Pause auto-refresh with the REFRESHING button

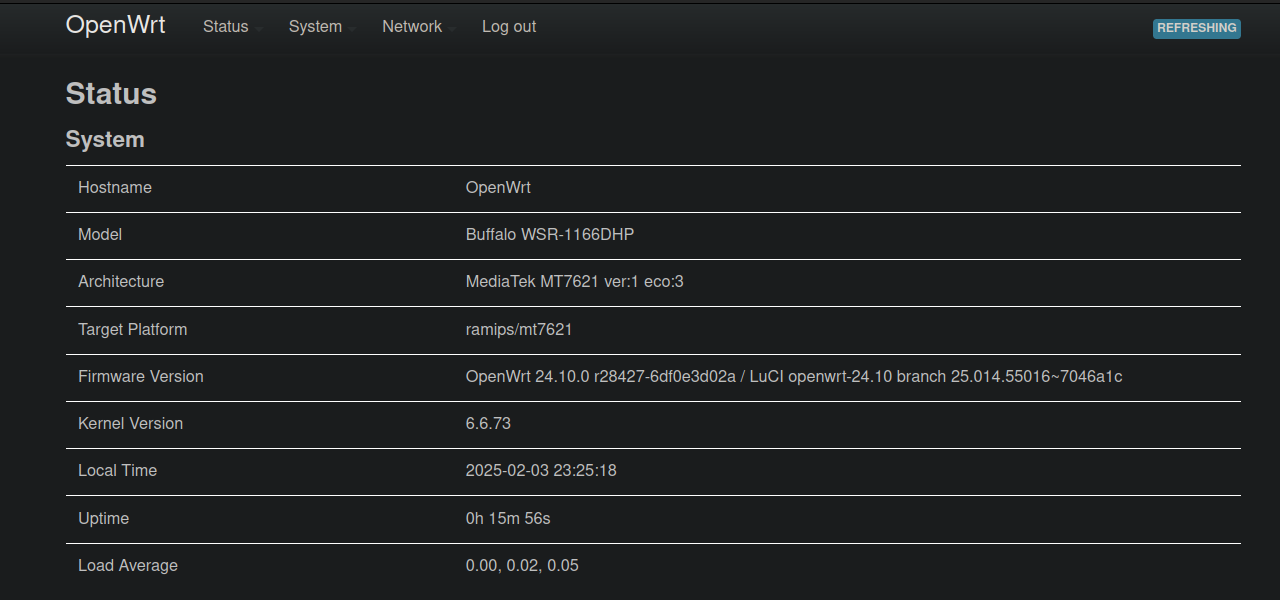click(x=1196, y=28)
